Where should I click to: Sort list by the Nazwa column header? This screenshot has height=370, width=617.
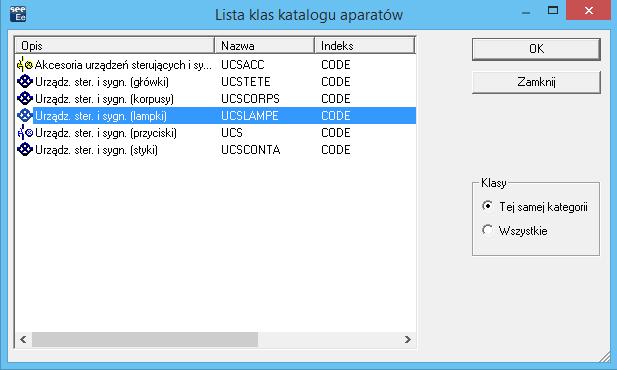264,46
